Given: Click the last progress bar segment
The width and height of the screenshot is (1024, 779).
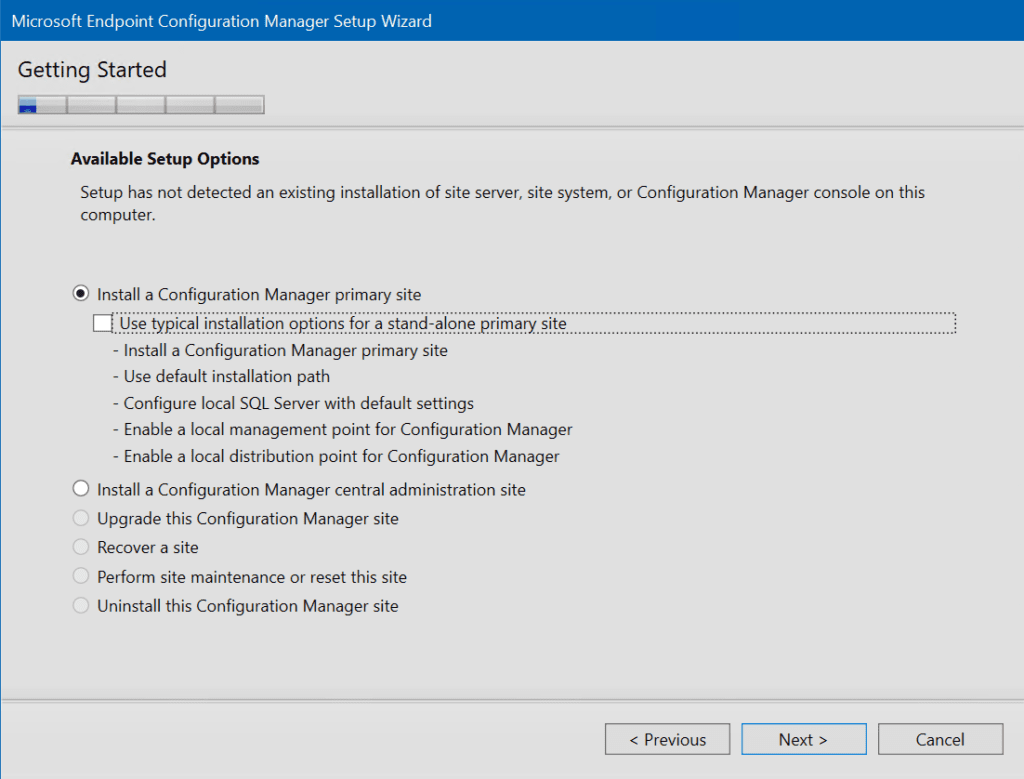Looking at the screenshot, I should (240, 104).
